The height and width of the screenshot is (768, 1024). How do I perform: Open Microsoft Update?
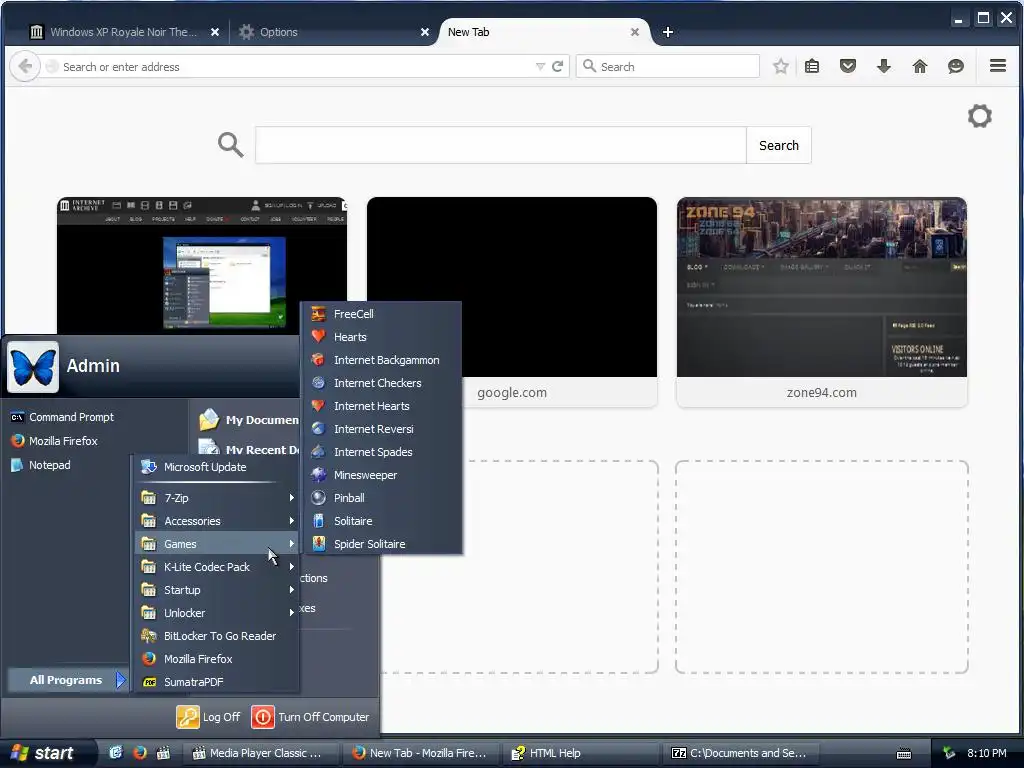click(x=216, y=467)
